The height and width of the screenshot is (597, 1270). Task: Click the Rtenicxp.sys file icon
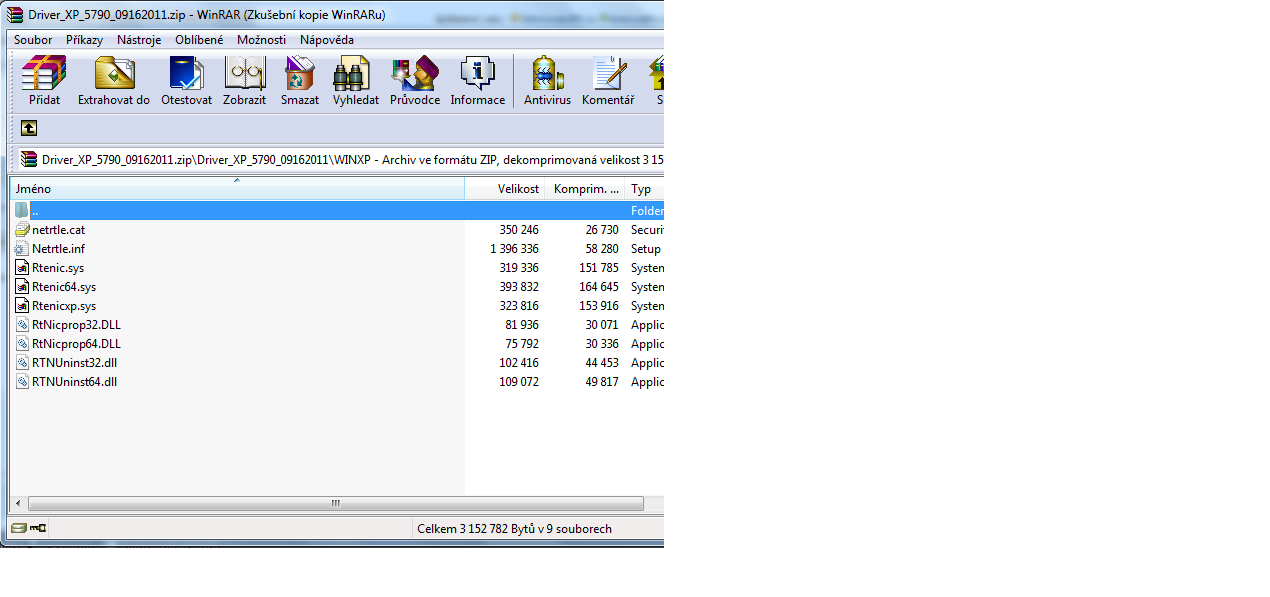click(23, 306)
